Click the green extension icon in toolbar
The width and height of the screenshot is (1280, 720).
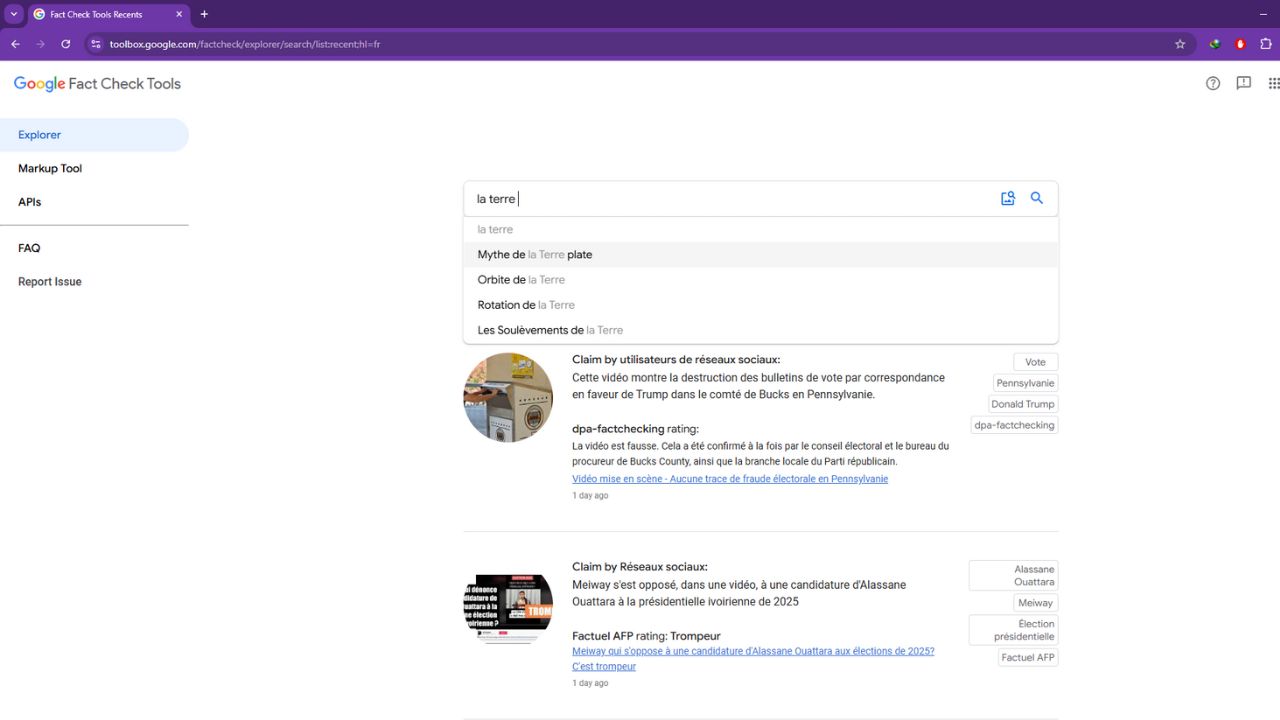[1215, 44]
